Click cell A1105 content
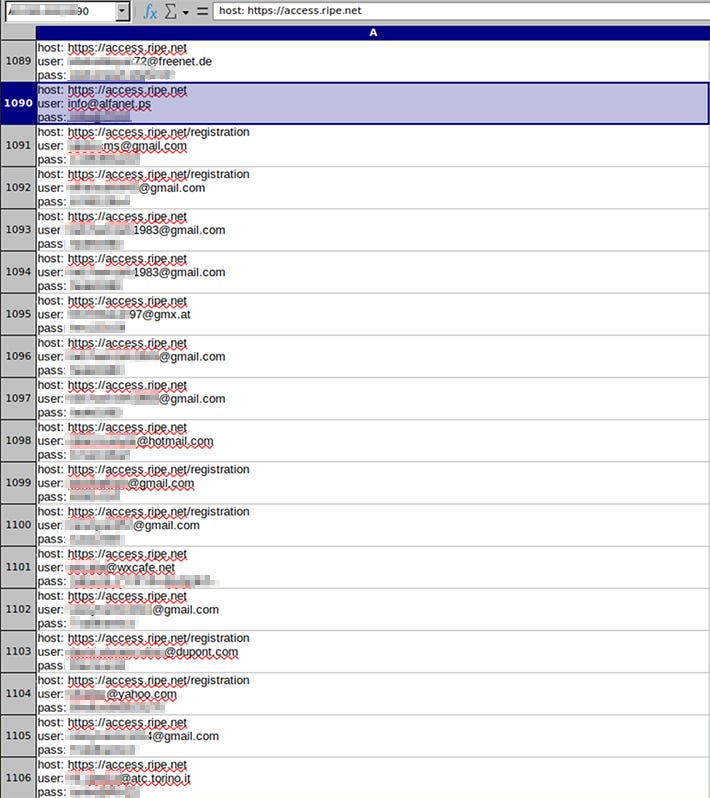The width and height of the screenshot is (710, 798). click(x=373, y=736)
